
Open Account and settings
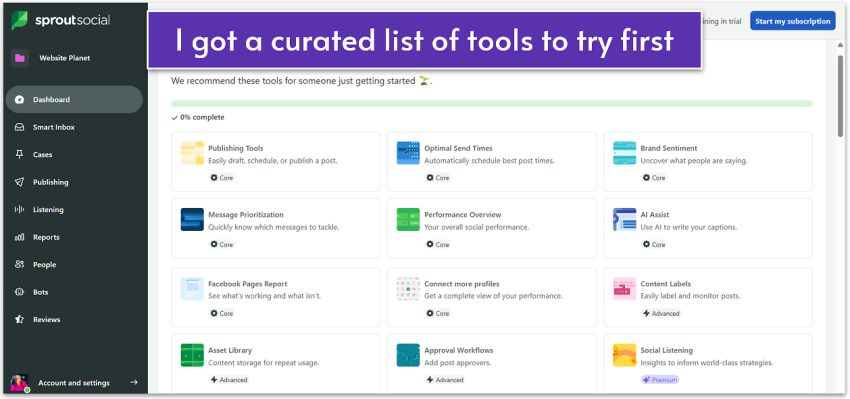point(74,383)
